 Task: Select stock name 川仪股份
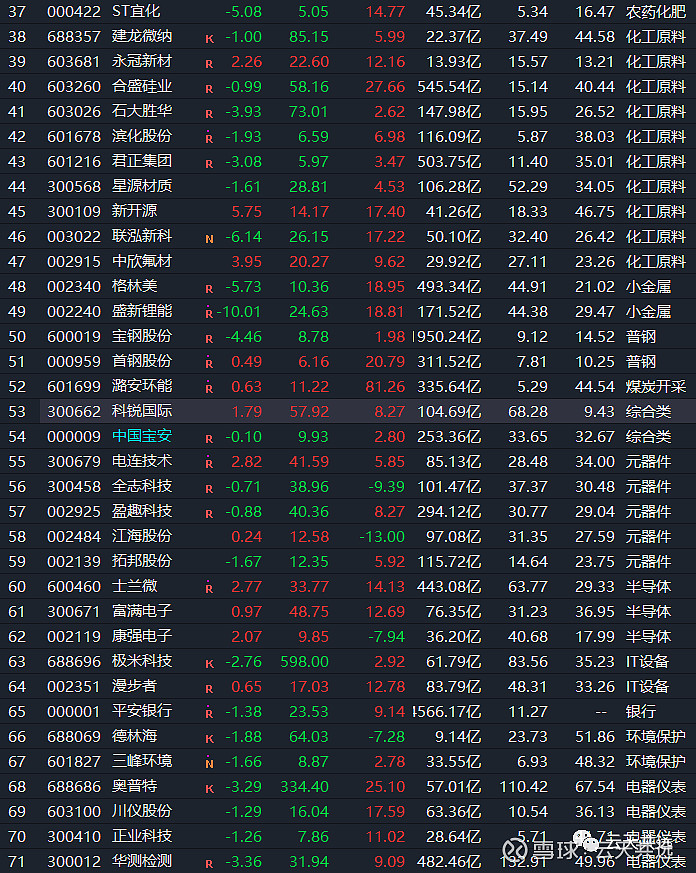[x=142, y=811]
